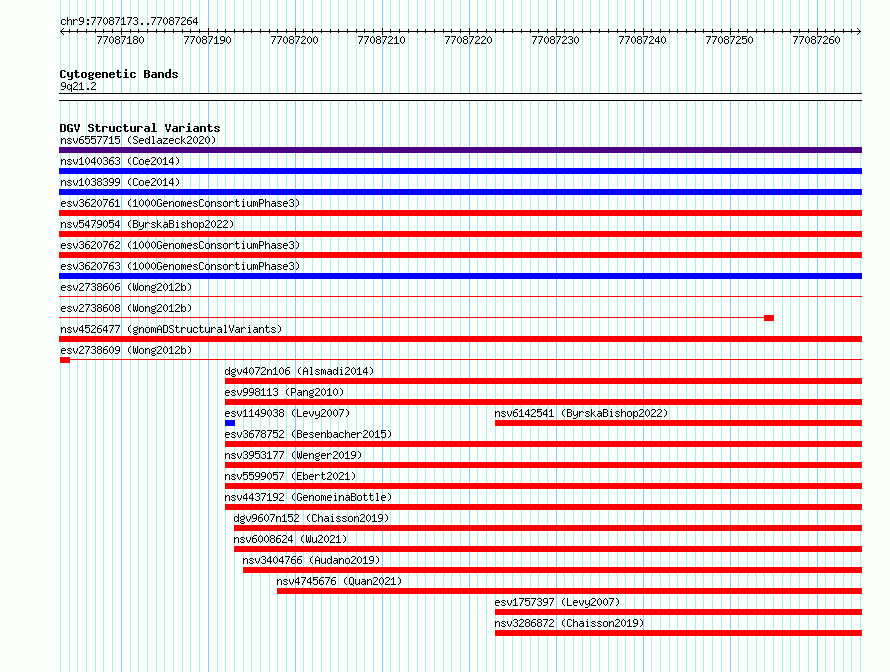
Task: Select esv2738609 (Wong2012b) label
Action: click(126, 350)
